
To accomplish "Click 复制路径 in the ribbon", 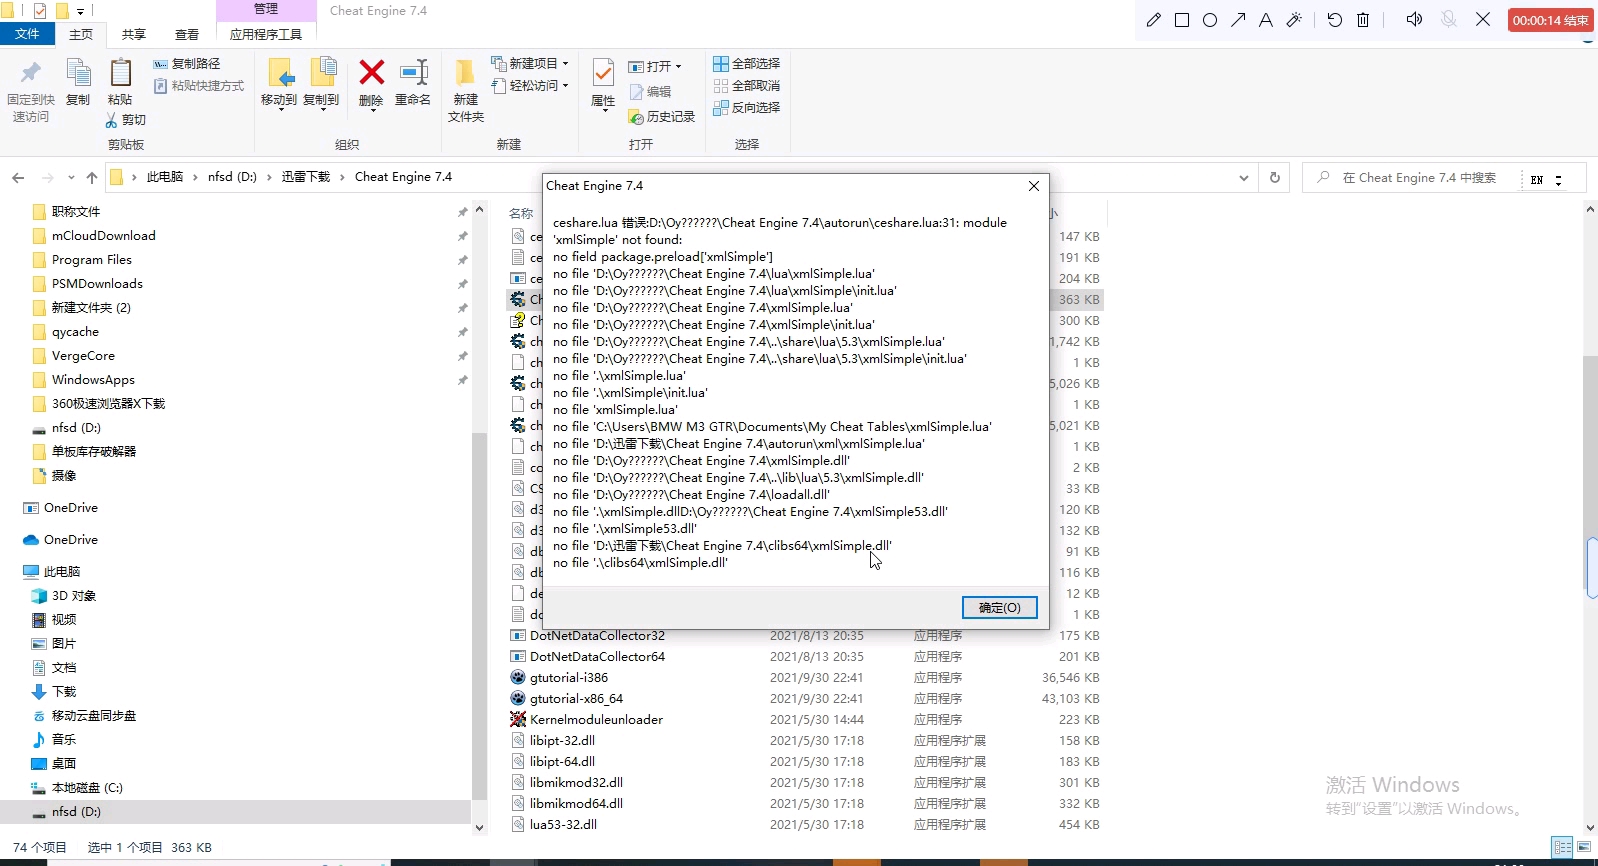I will click(x=187, y=63).
